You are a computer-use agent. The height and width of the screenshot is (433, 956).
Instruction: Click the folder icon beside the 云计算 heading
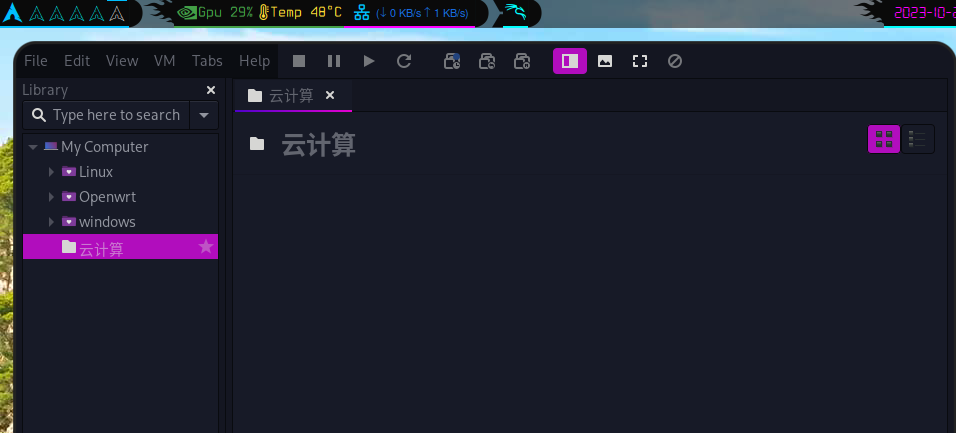click(x=257, y=144)
